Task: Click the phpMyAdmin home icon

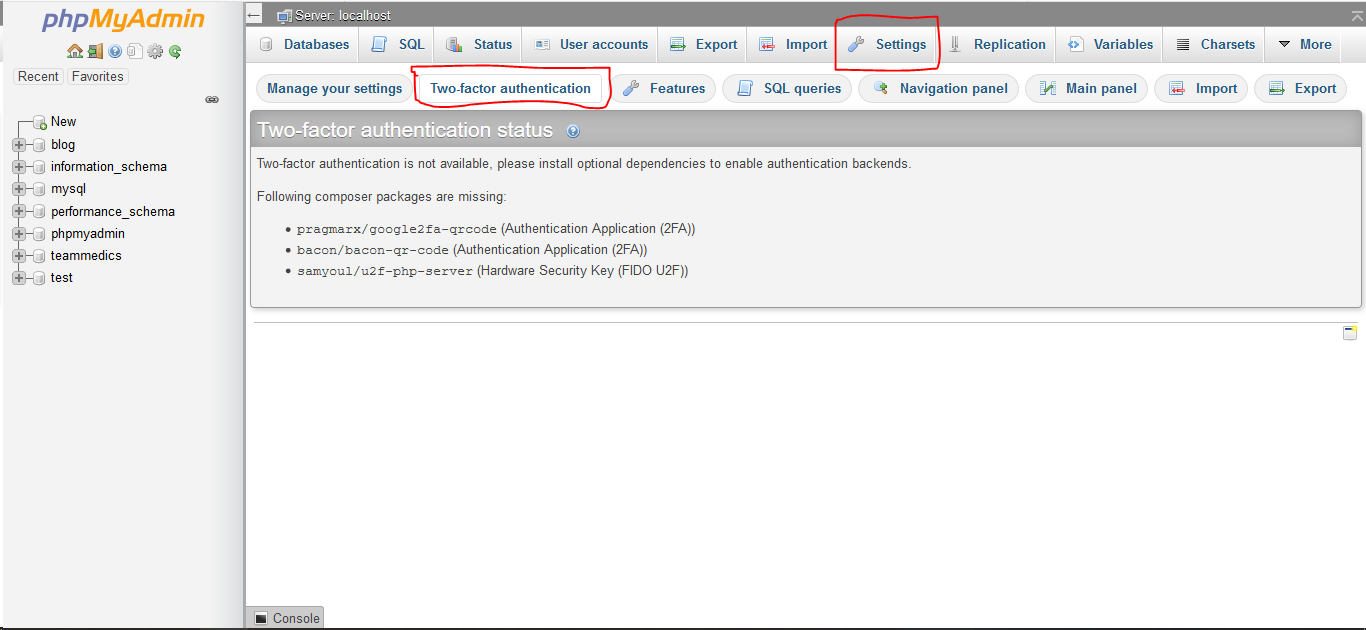Action: click(75, 50)
